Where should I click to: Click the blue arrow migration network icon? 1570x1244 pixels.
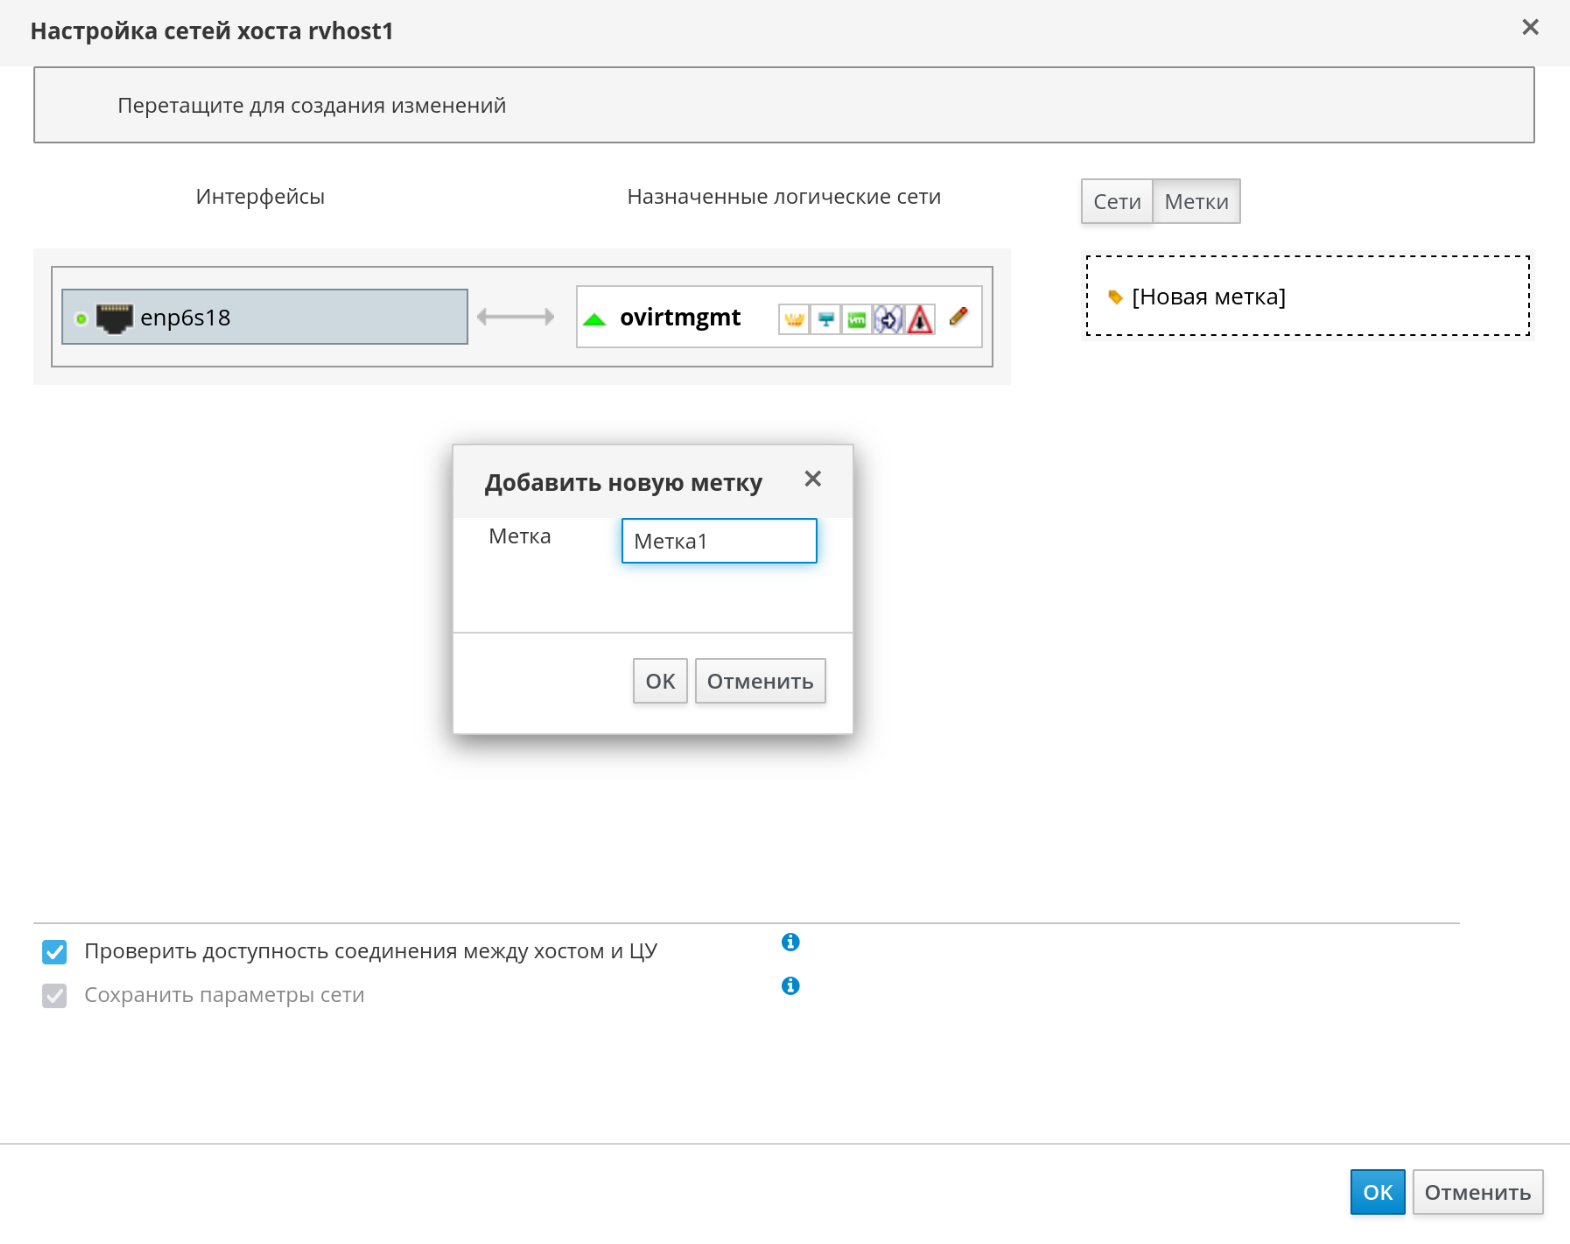tap(888, 319)
